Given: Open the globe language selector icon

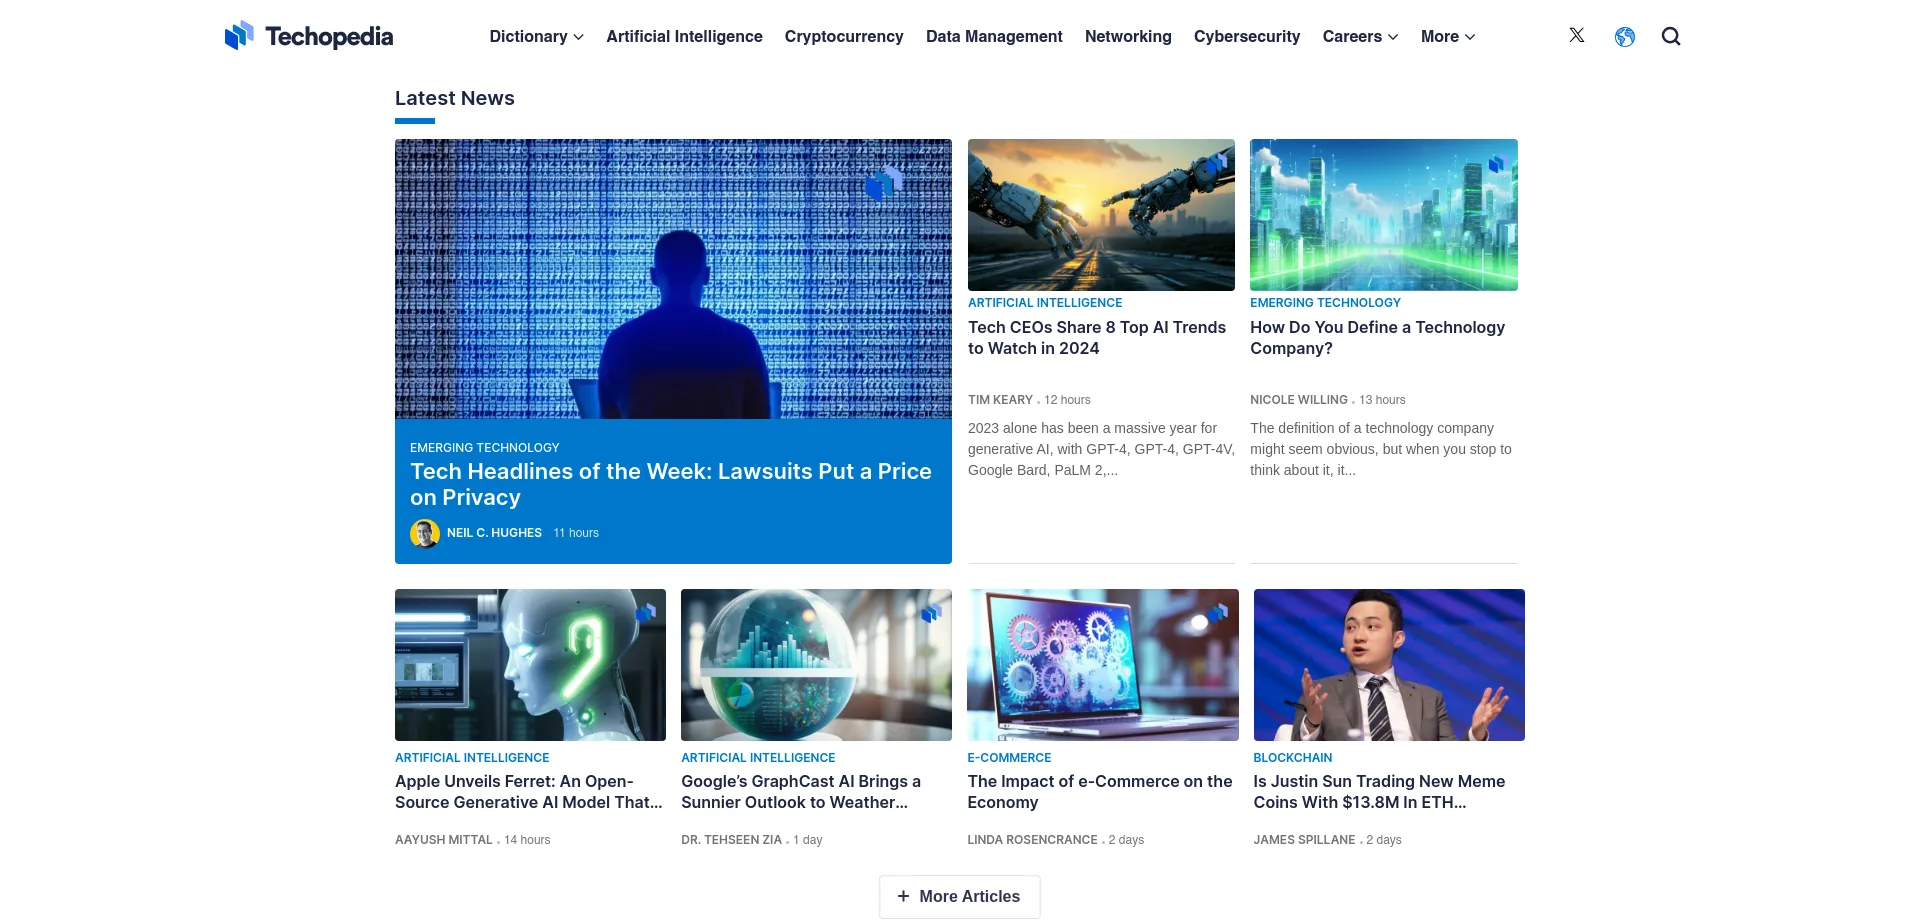Looking at the screenshot, I should pyautogui.click(x=1625, y=37).
